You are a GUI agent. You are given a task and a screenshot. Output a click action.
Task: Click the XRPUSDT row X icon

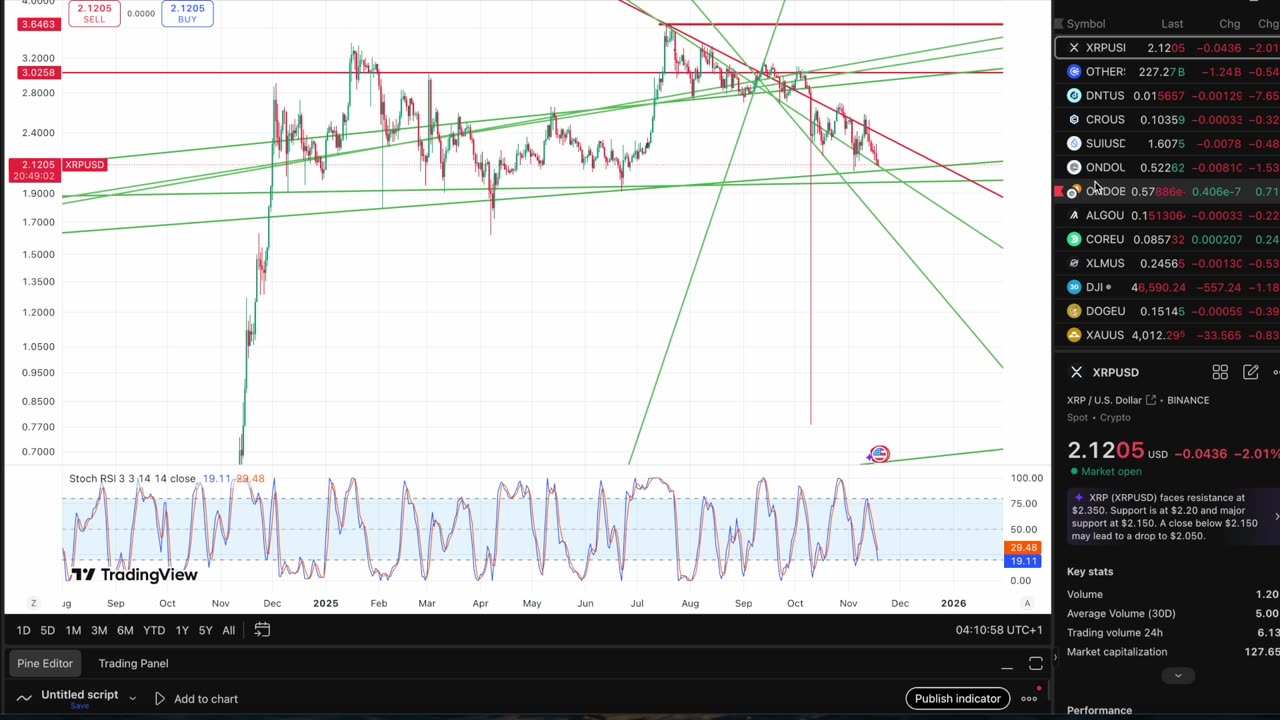tap(1074, 48)
